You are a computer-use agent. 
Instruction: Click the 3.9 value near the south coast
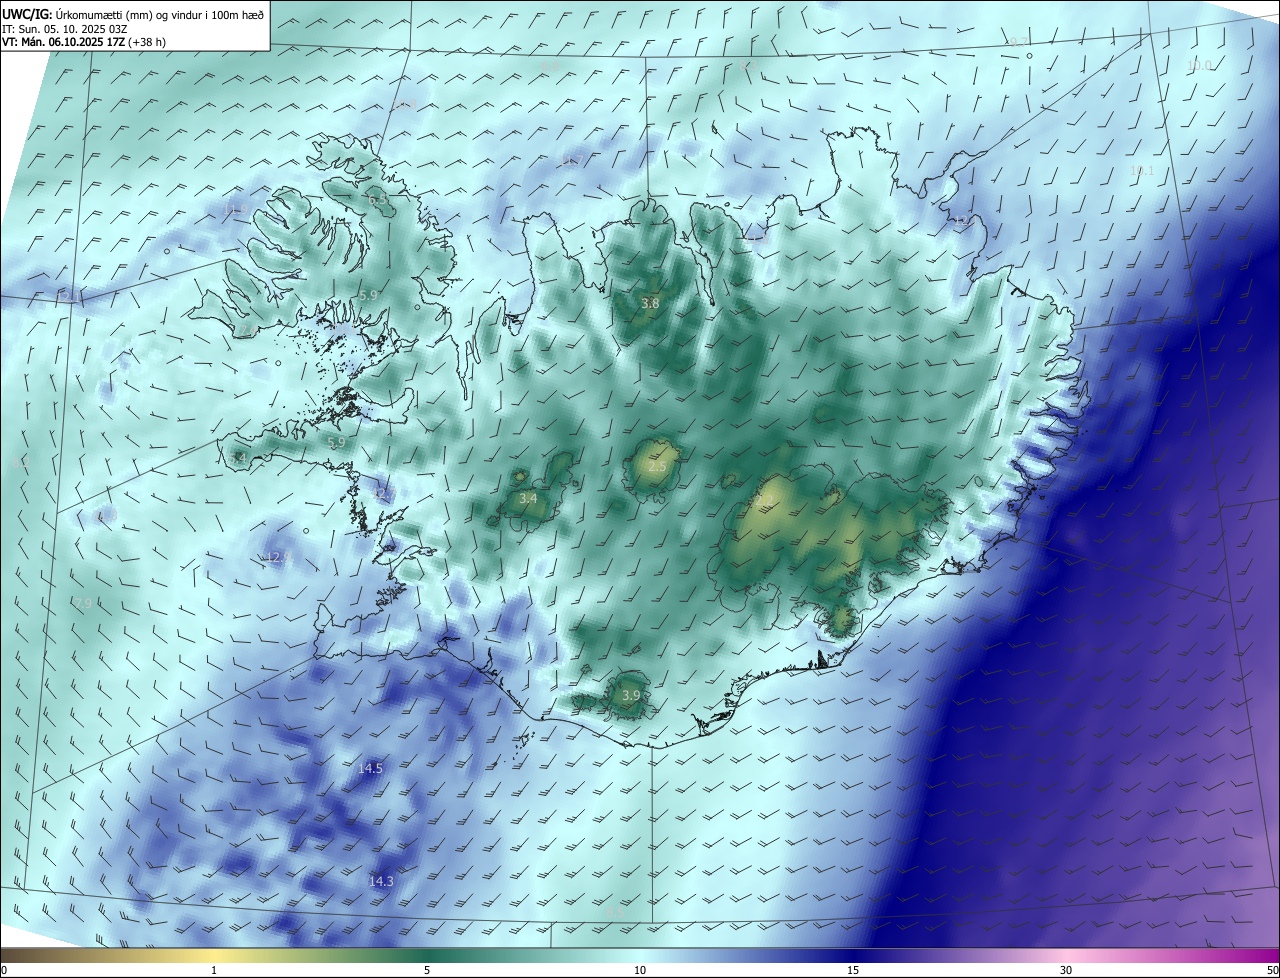coord(630,695)
